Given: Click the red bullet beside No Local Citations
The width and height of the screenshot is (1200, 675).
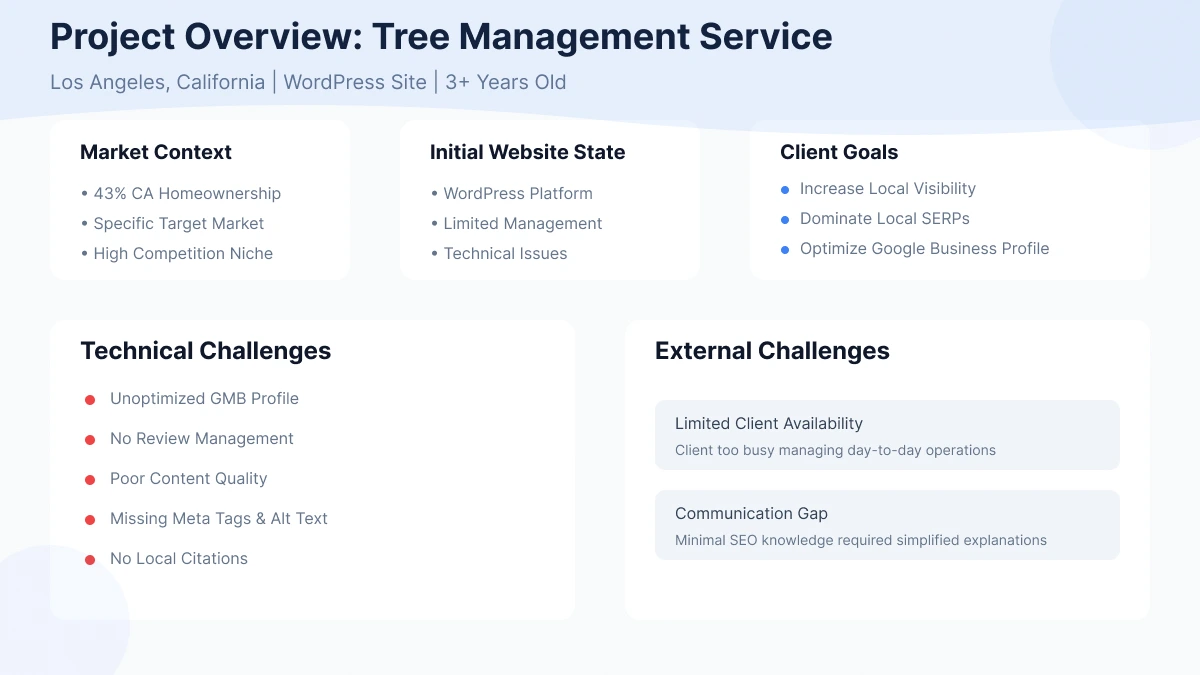Looking at the screenshot, I should (x=89, y=559).
